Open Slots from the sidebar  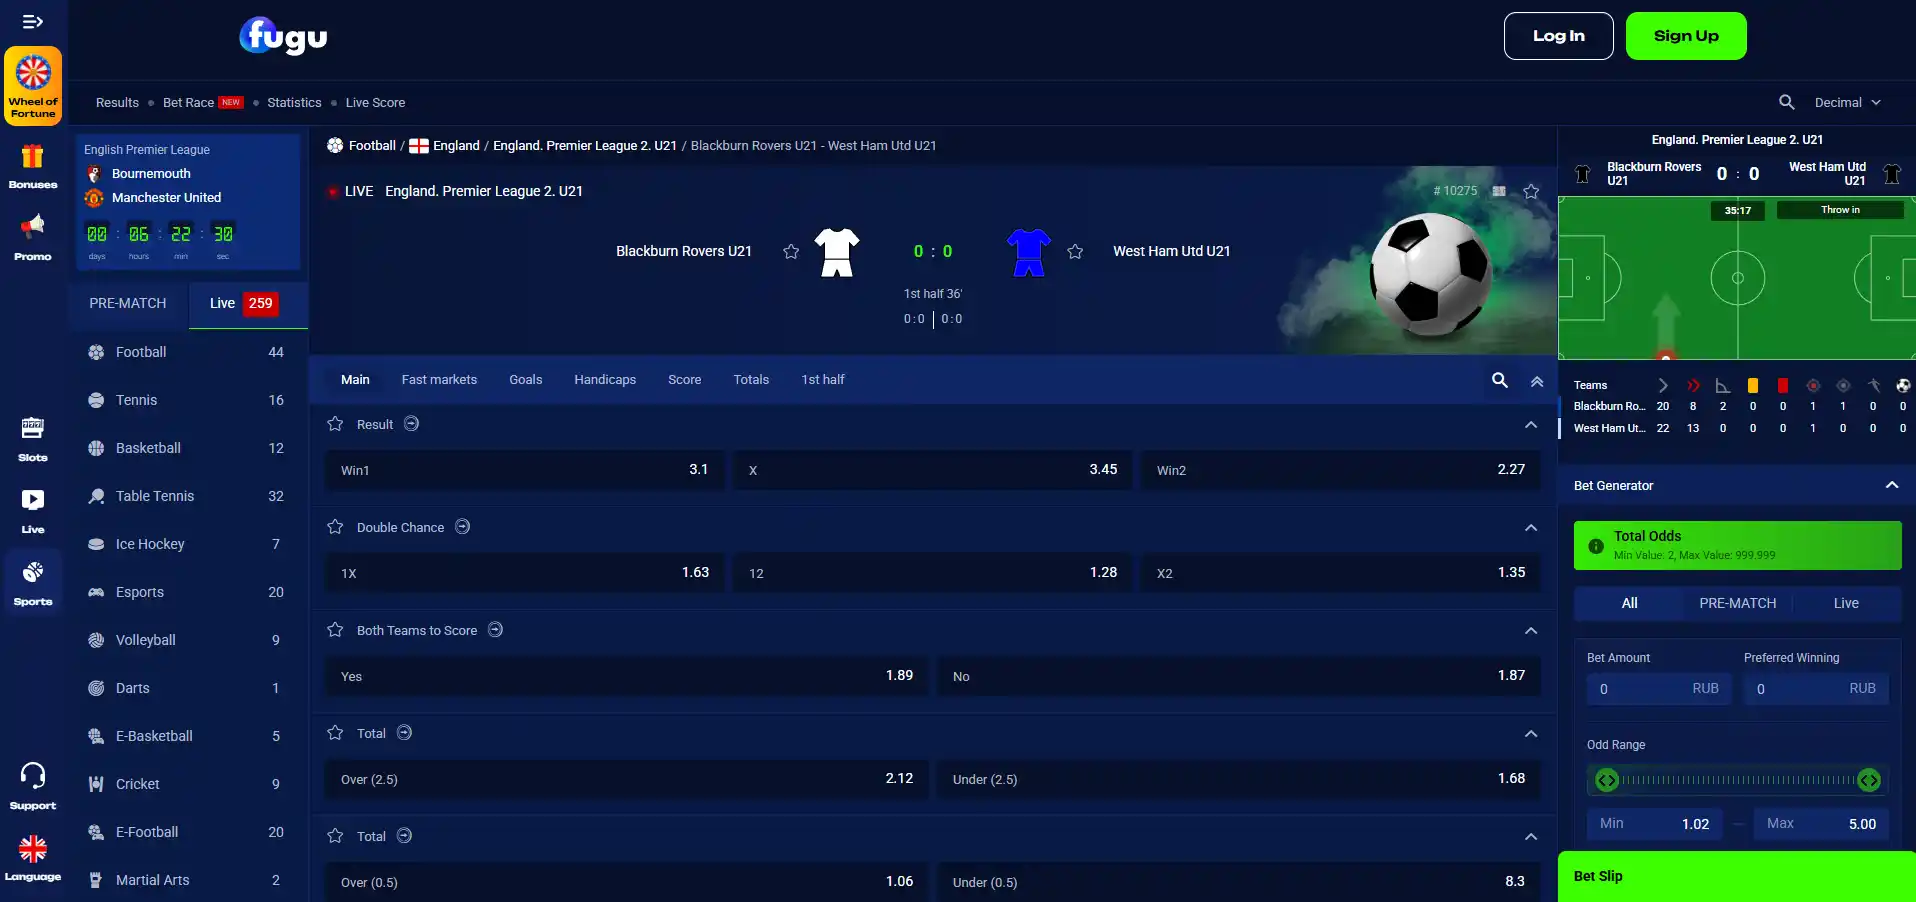tap(33, 439)
